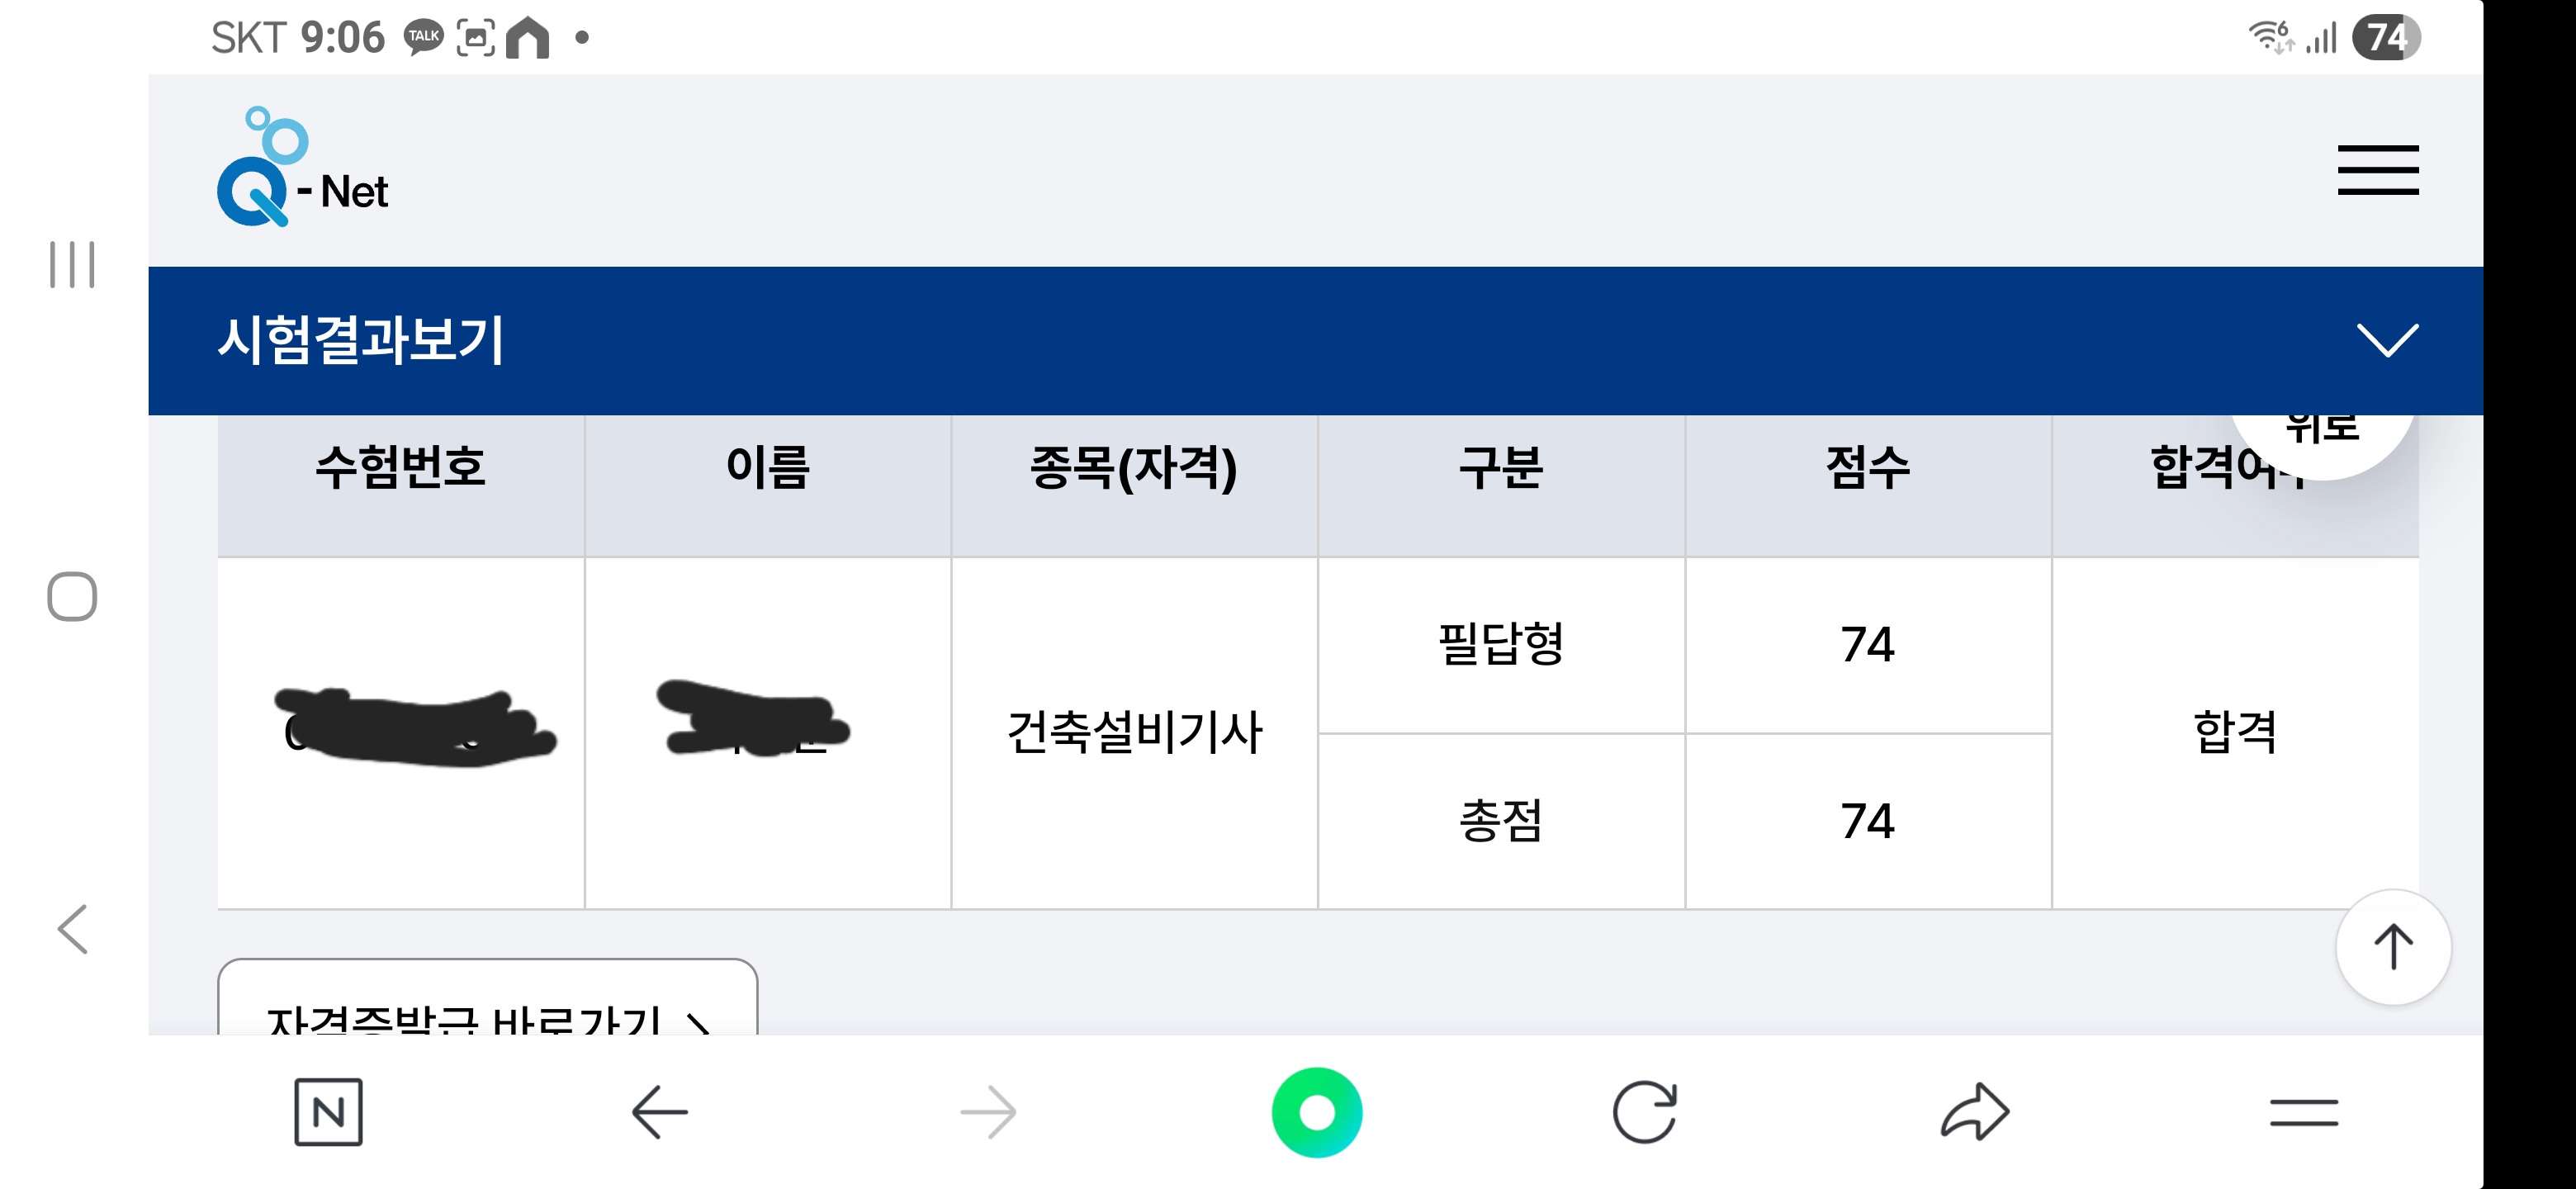Tap the KakaoTalk notification icon

click(x=423, y=38)
